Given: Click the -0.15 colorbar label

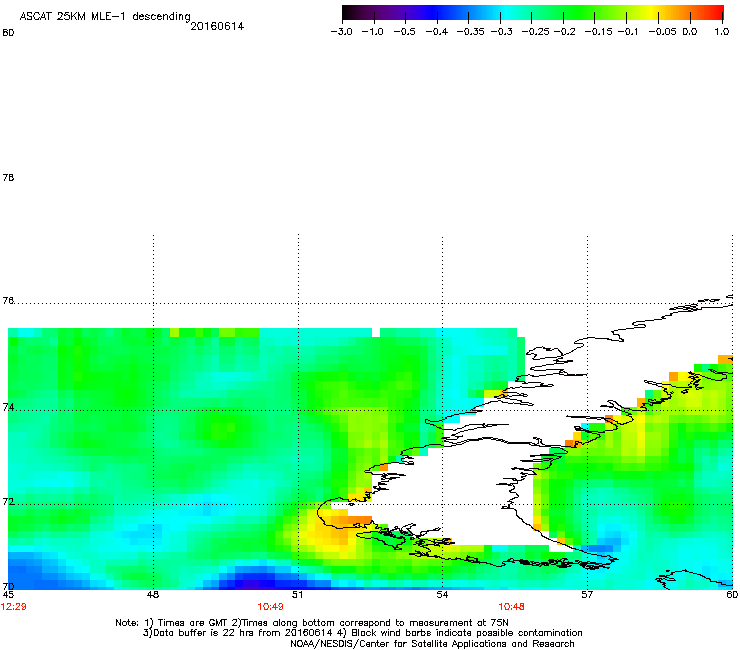Looking at the screenshot, I should click(x=598, y=32).
